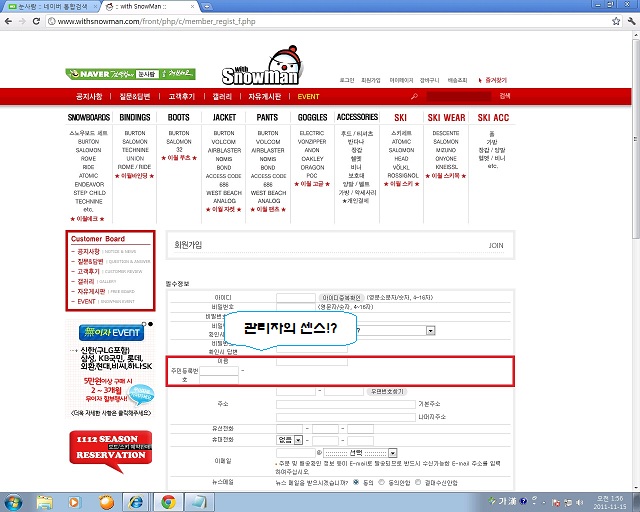Open a new tab in the browser
Viewport: 640px width, 512px height.
(207, 7)
